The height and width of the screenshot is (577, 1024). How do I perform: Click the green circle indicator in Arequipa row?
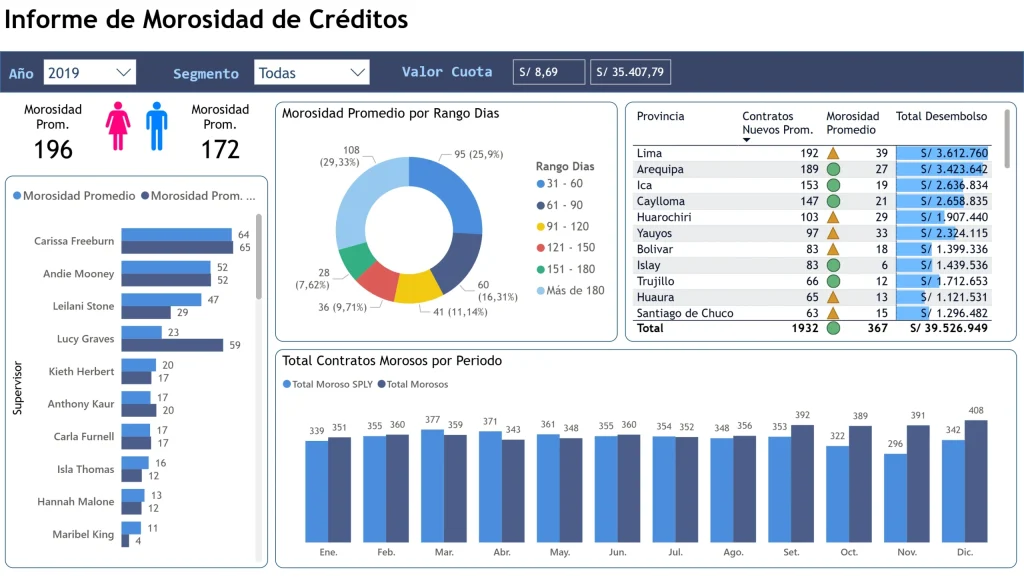point(832,169)
